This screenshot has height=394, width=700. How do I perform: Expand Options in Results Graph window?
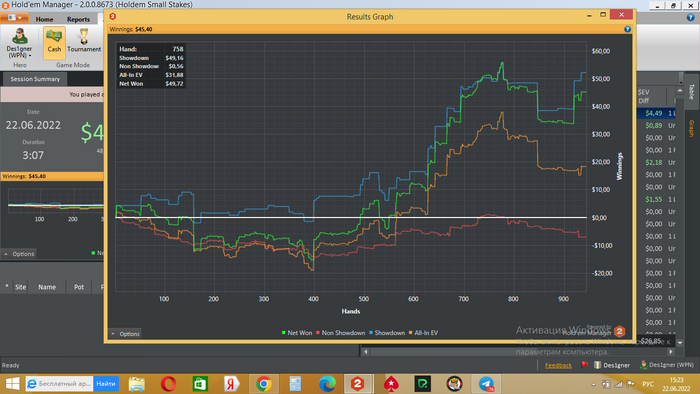pyautogui.click(x=125, y=334)
